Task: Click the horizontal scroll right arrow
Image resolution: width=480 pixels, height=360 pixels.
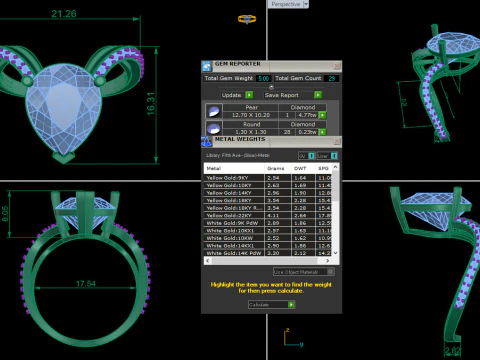Action: pyautogui.click(x=328, y=261)
